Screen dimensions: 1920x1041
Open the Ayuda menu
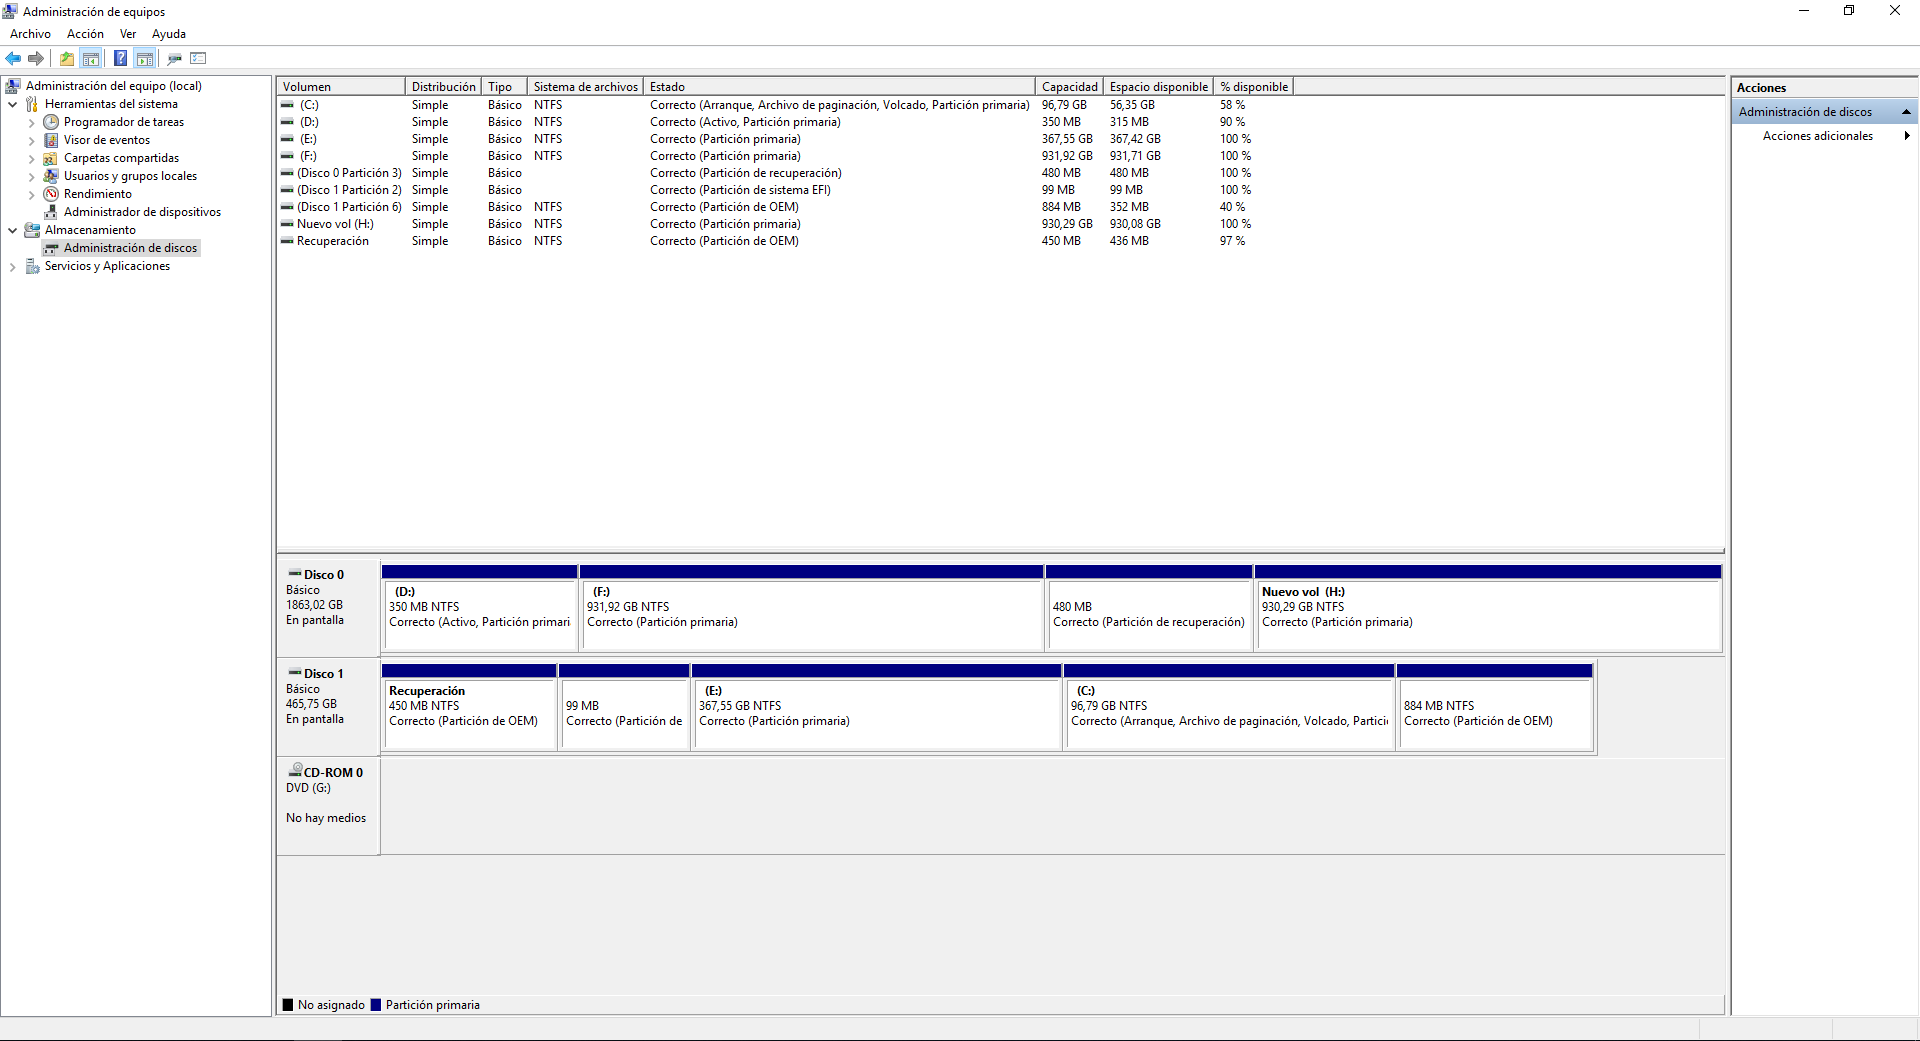pos(168,34)
